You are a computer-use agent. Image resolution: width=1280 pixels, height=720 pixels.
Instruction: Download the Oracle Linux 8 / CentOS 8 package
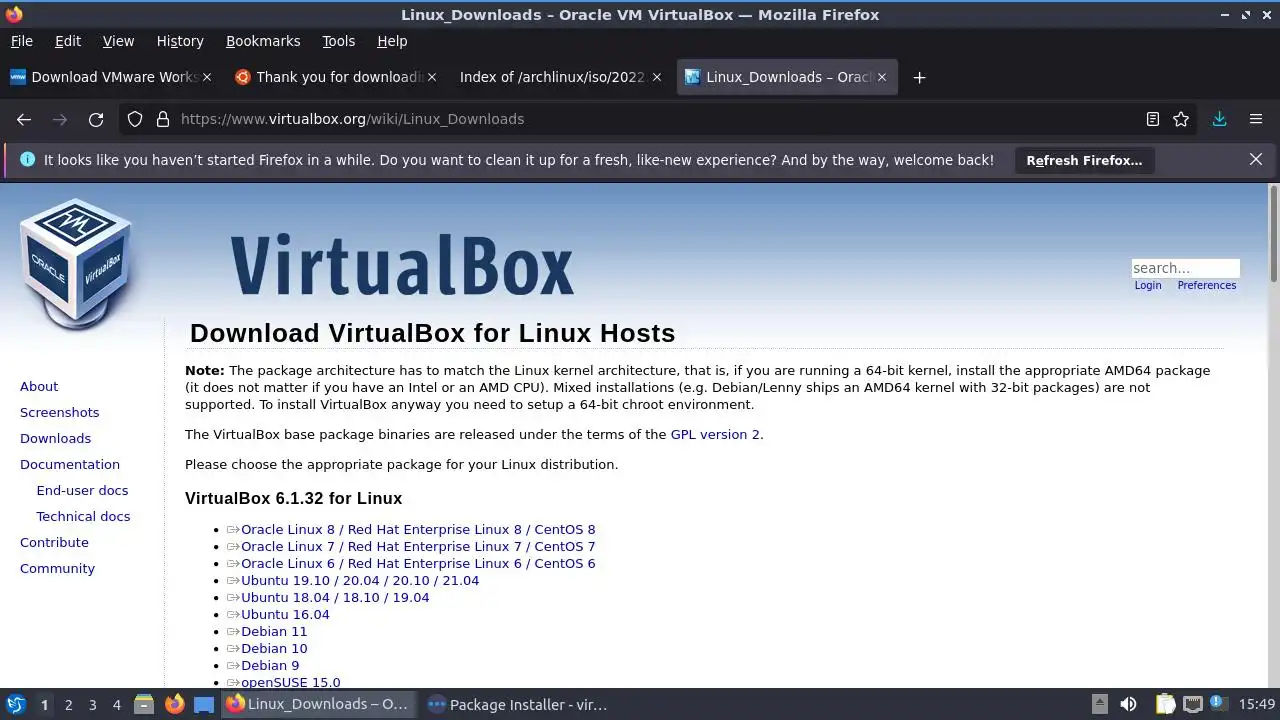click(x=418, y=529)
